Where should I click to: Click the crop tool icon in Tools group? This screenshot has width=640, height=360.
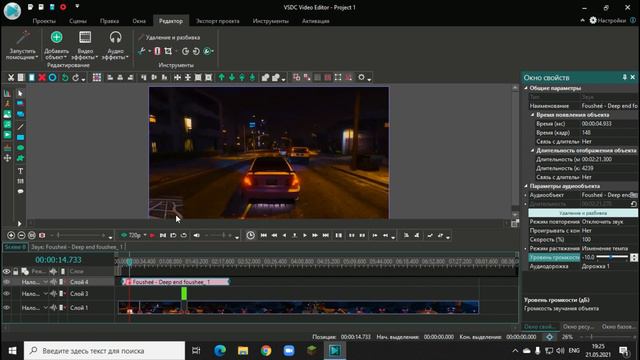tap(168, 51)
